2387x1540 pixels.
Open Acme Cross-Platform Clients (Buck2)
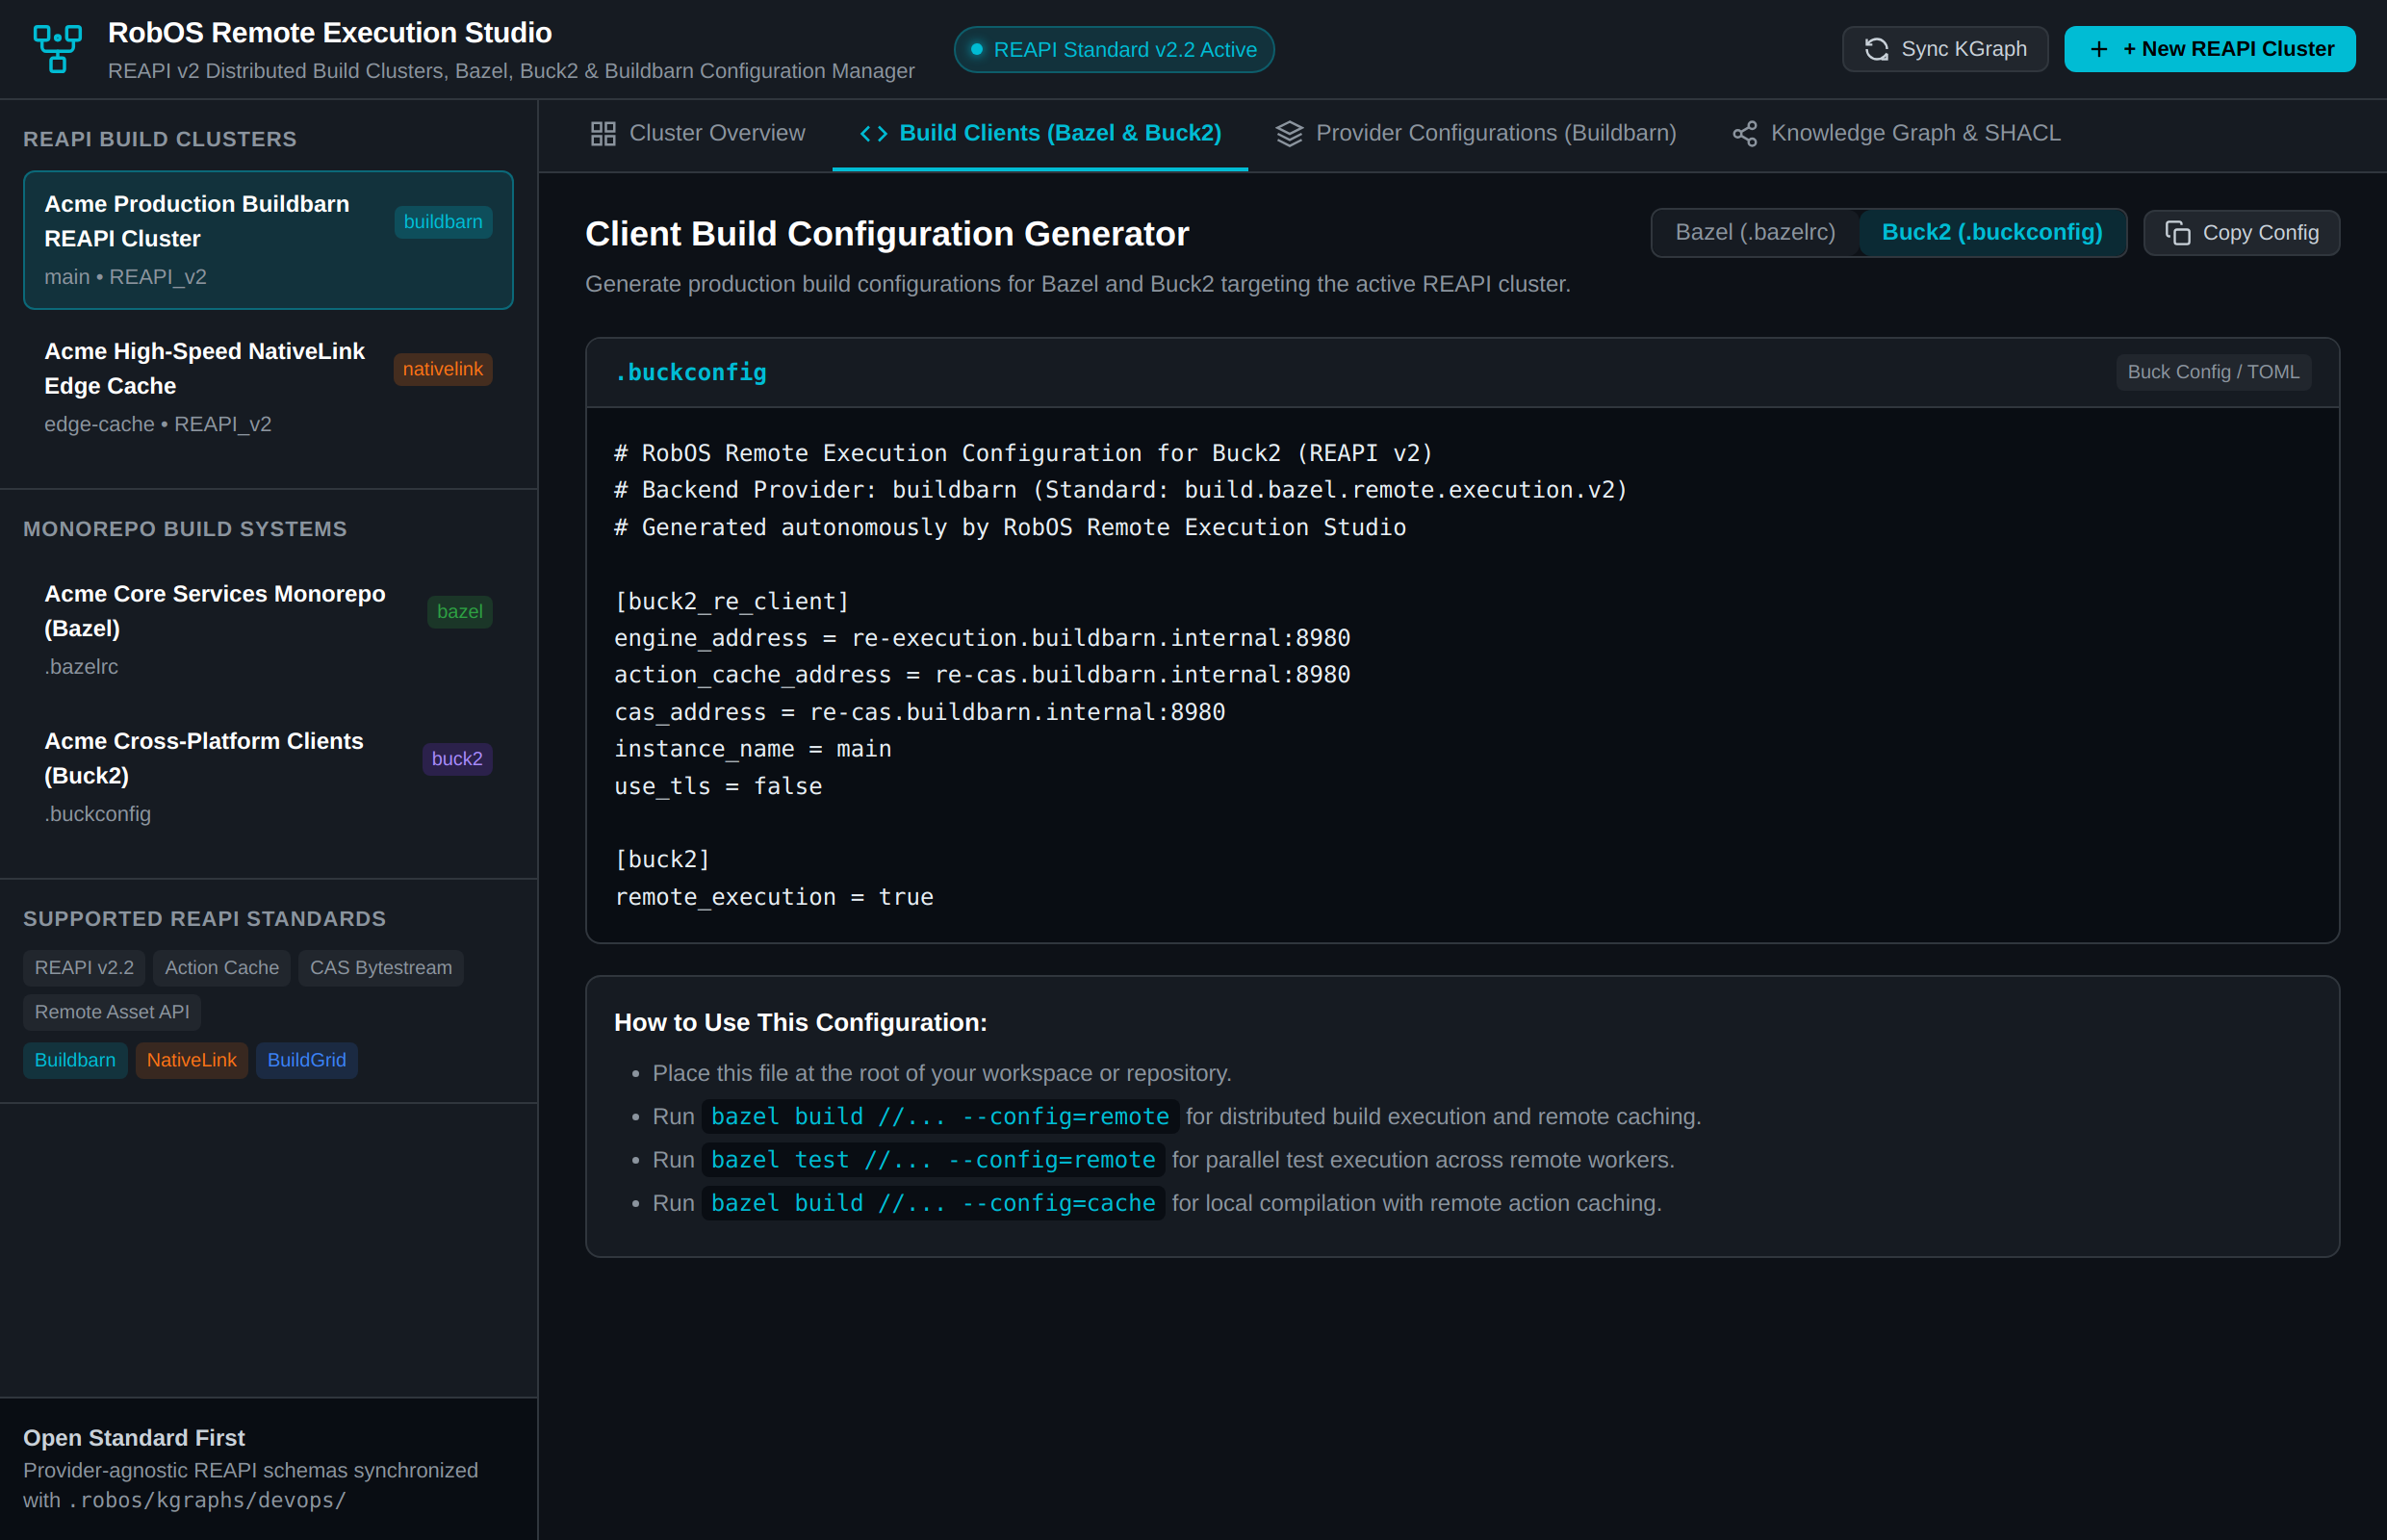tap(268, 777)
